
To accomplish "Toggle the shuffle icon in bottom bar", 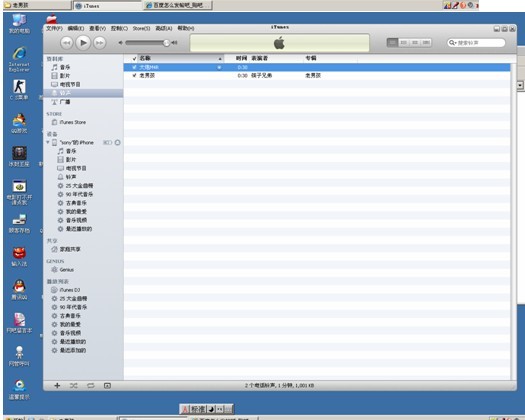I will pos(74,386).
